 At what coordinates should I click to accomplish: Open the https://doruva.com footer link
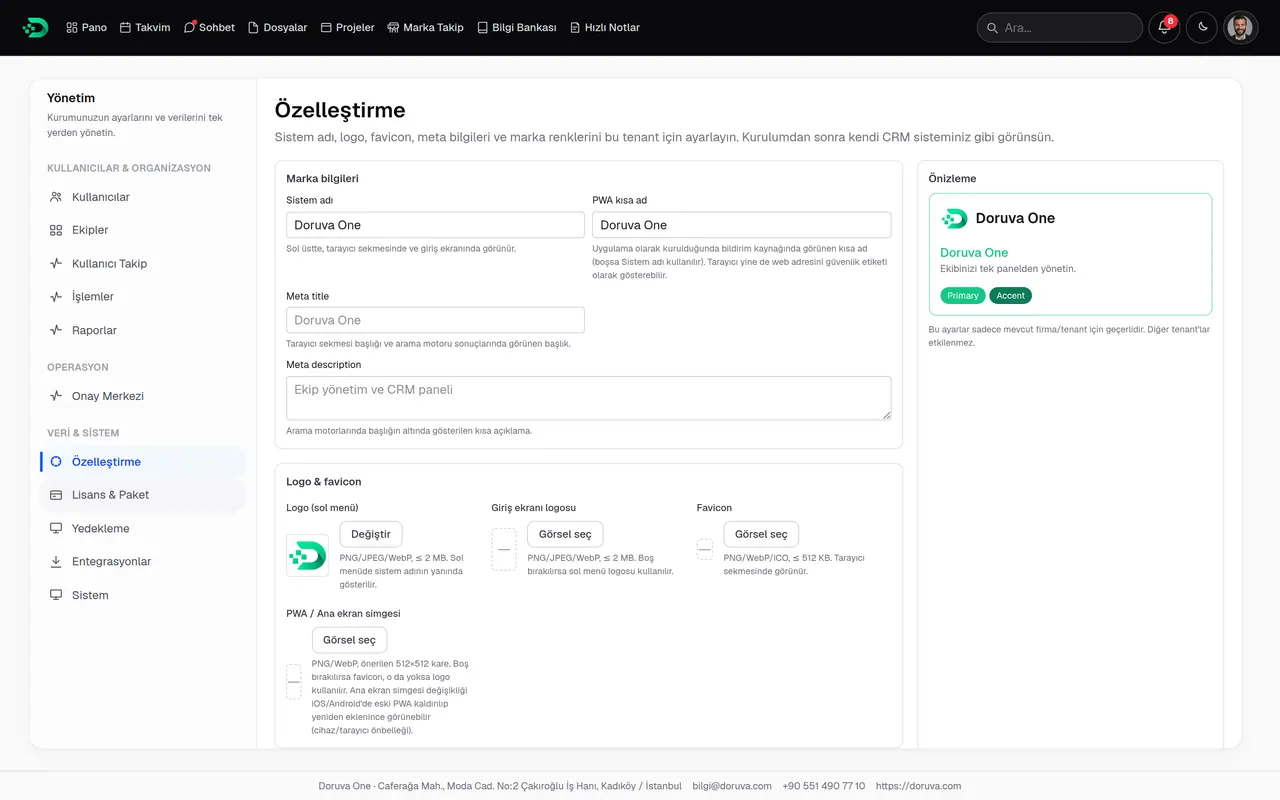coord(918,786)
